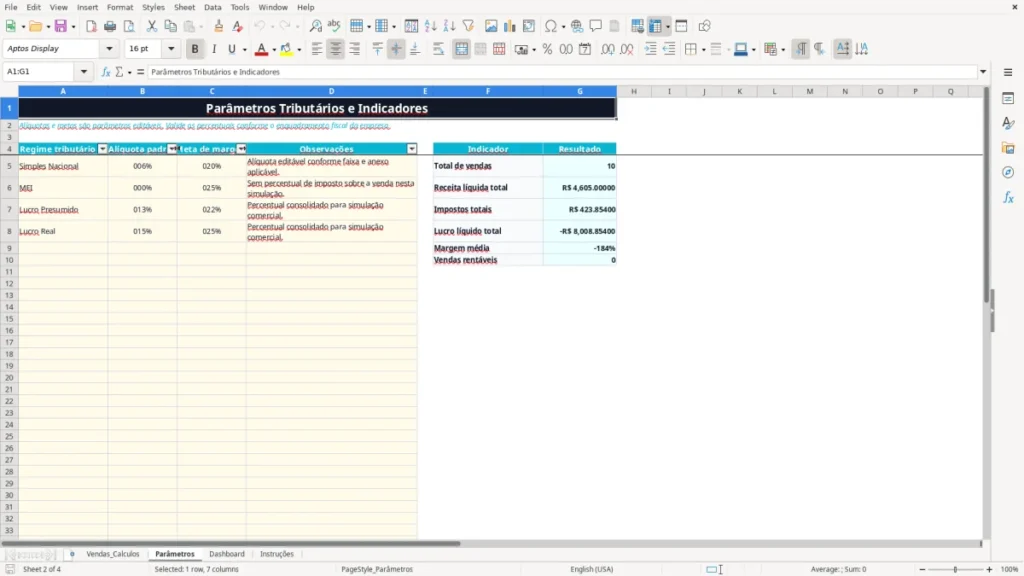Image resolution: width=1024 pixels, height=576 pixels.
Task: Open the Regime tributário filter dropdown
Action: point(103,149)
